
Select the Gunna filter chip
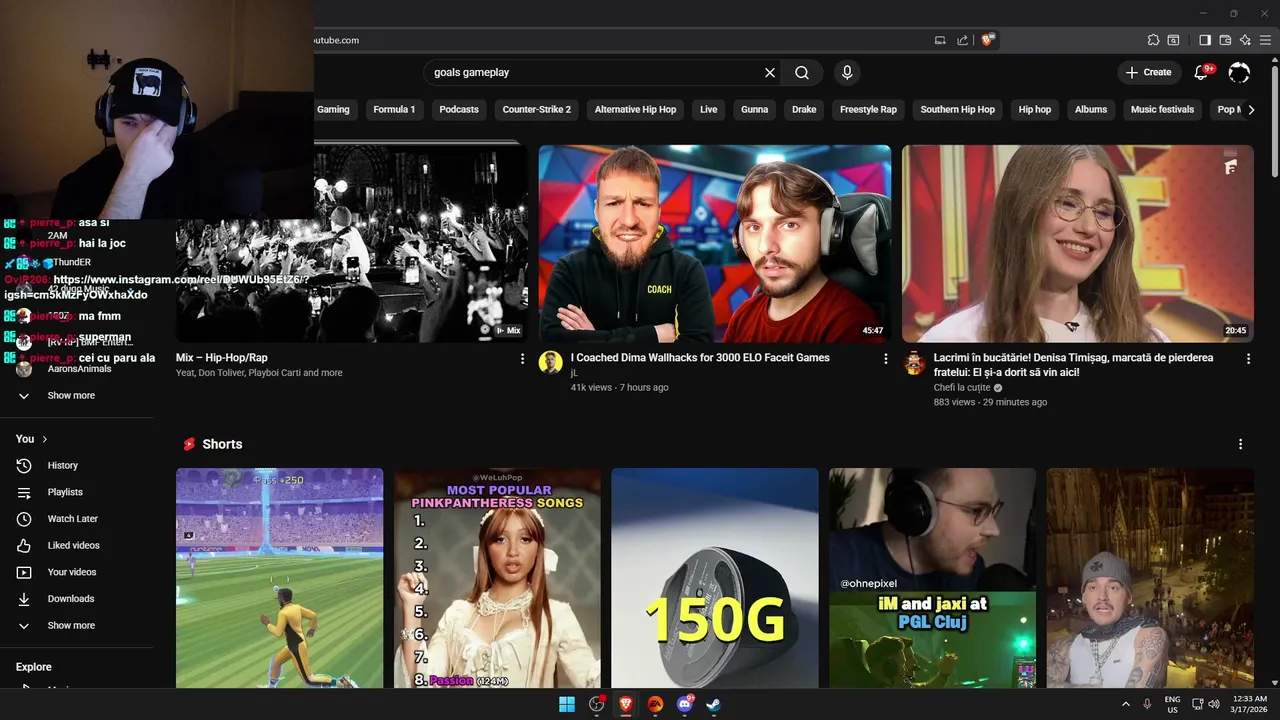pyautogui.click(x=755, y=109)
